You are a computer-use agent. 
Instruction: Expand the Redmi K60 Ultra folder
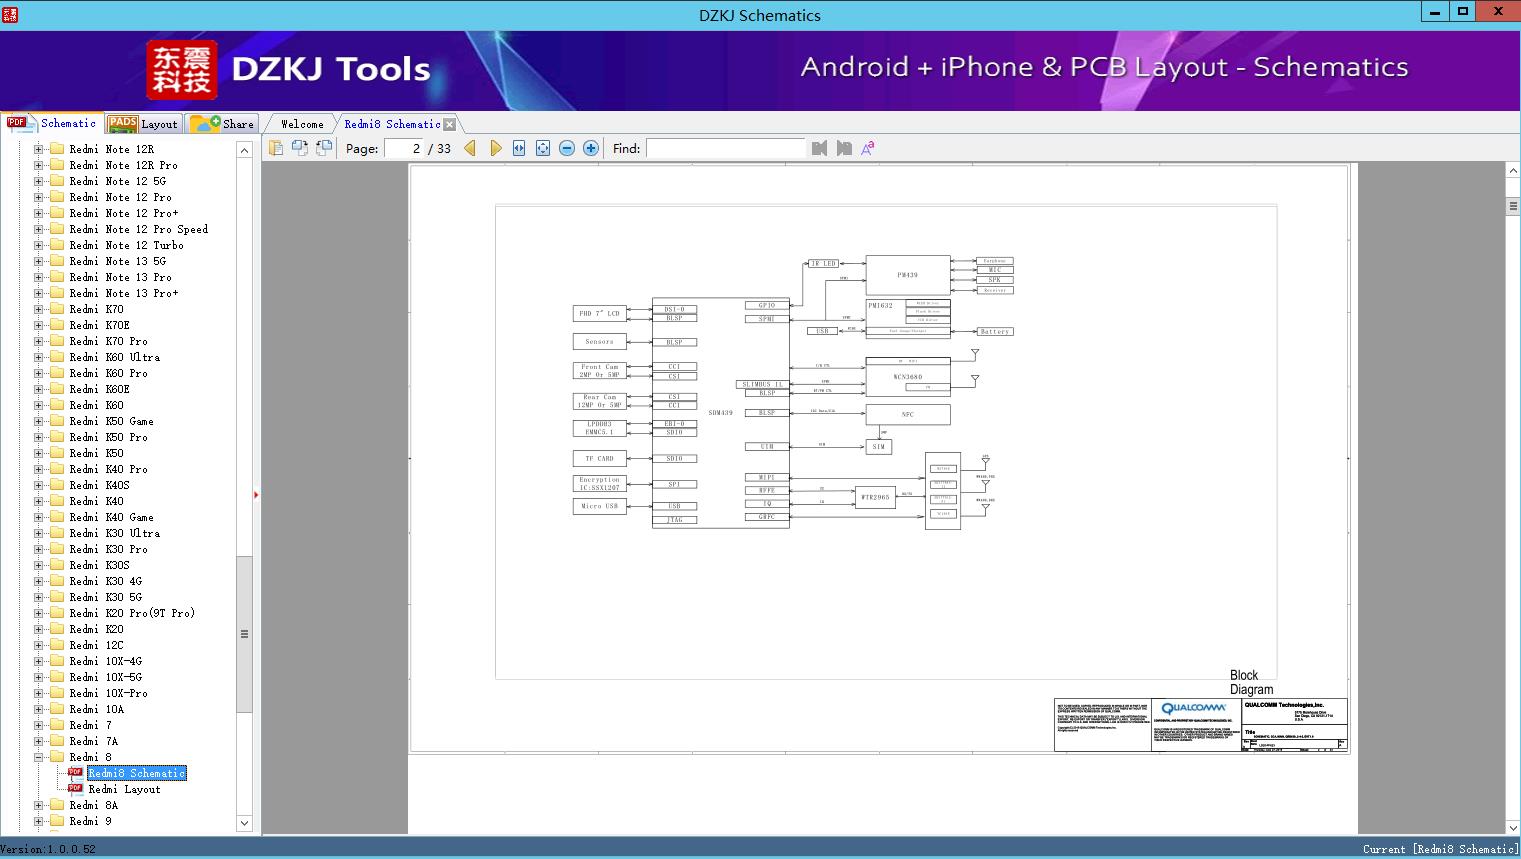[x=39, y=357]
